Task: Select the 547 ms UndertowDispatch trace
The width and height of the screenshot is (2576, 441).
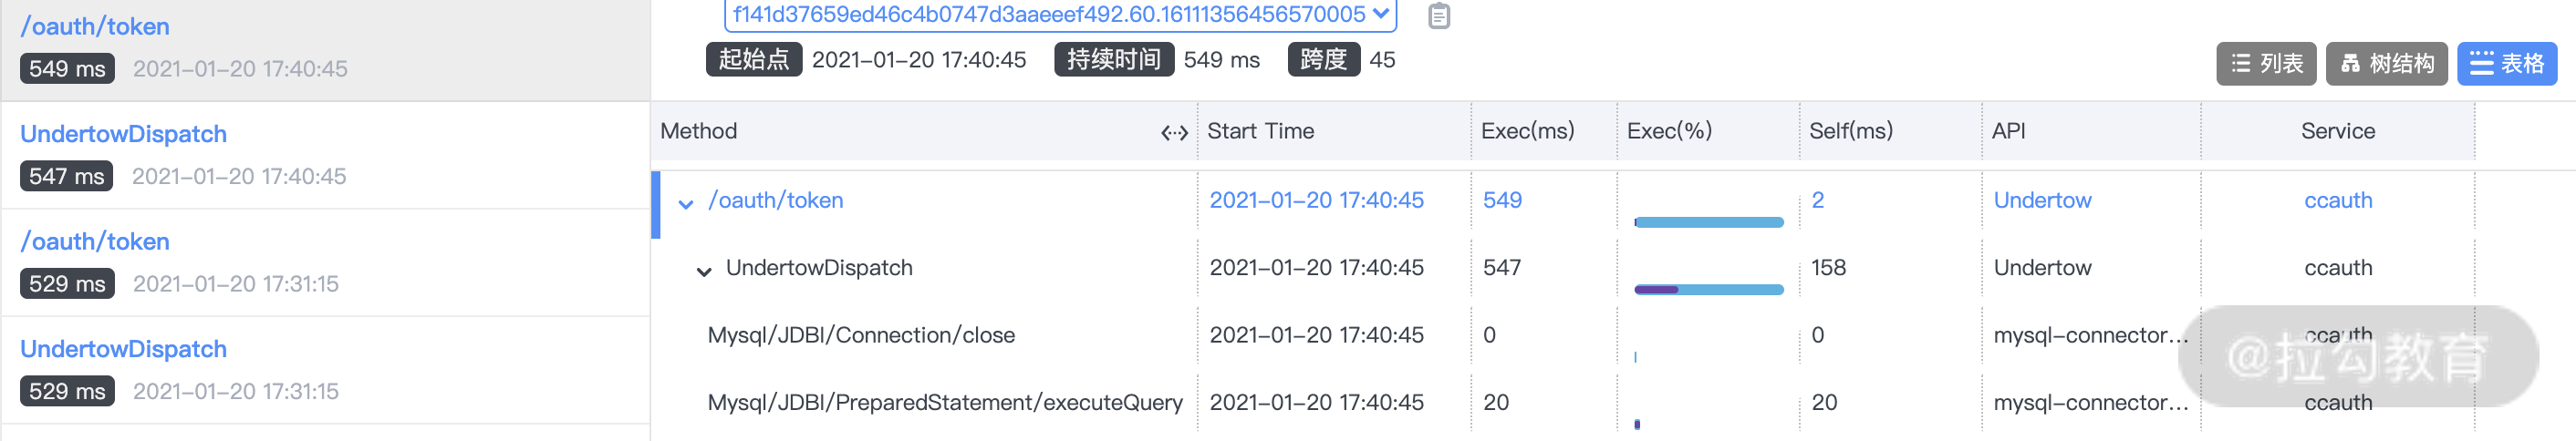Action: [x=123, y=134]
